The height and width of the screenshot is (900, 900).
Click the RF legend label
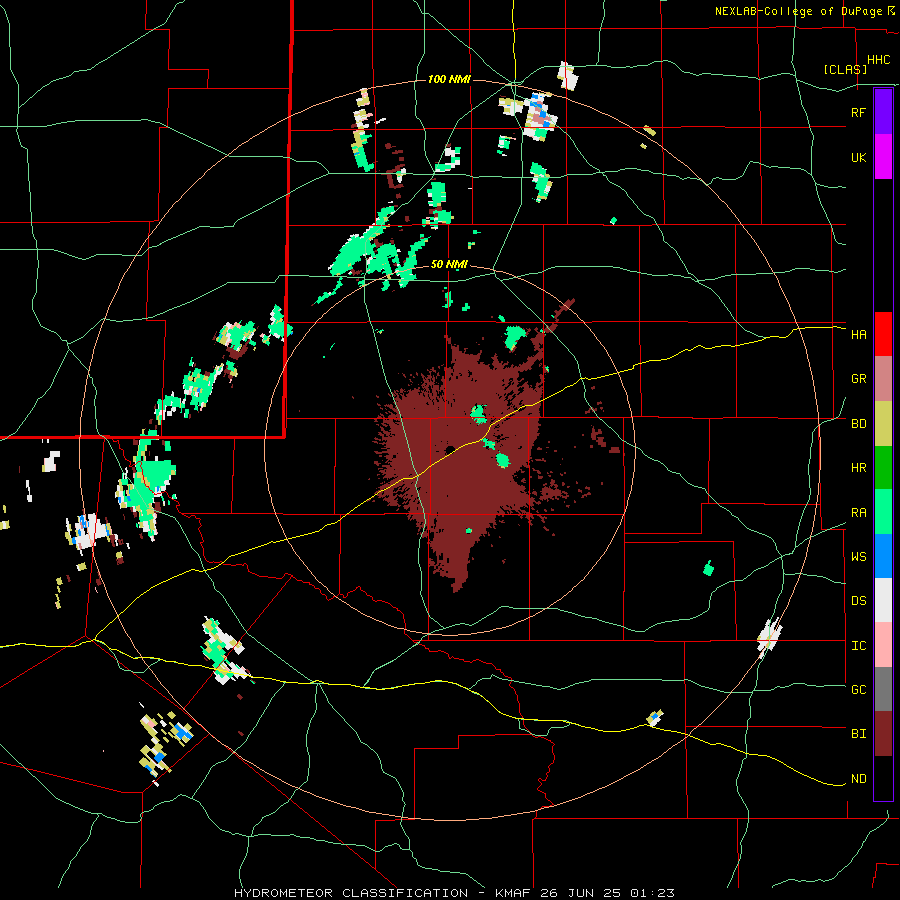tap(858, 112)
